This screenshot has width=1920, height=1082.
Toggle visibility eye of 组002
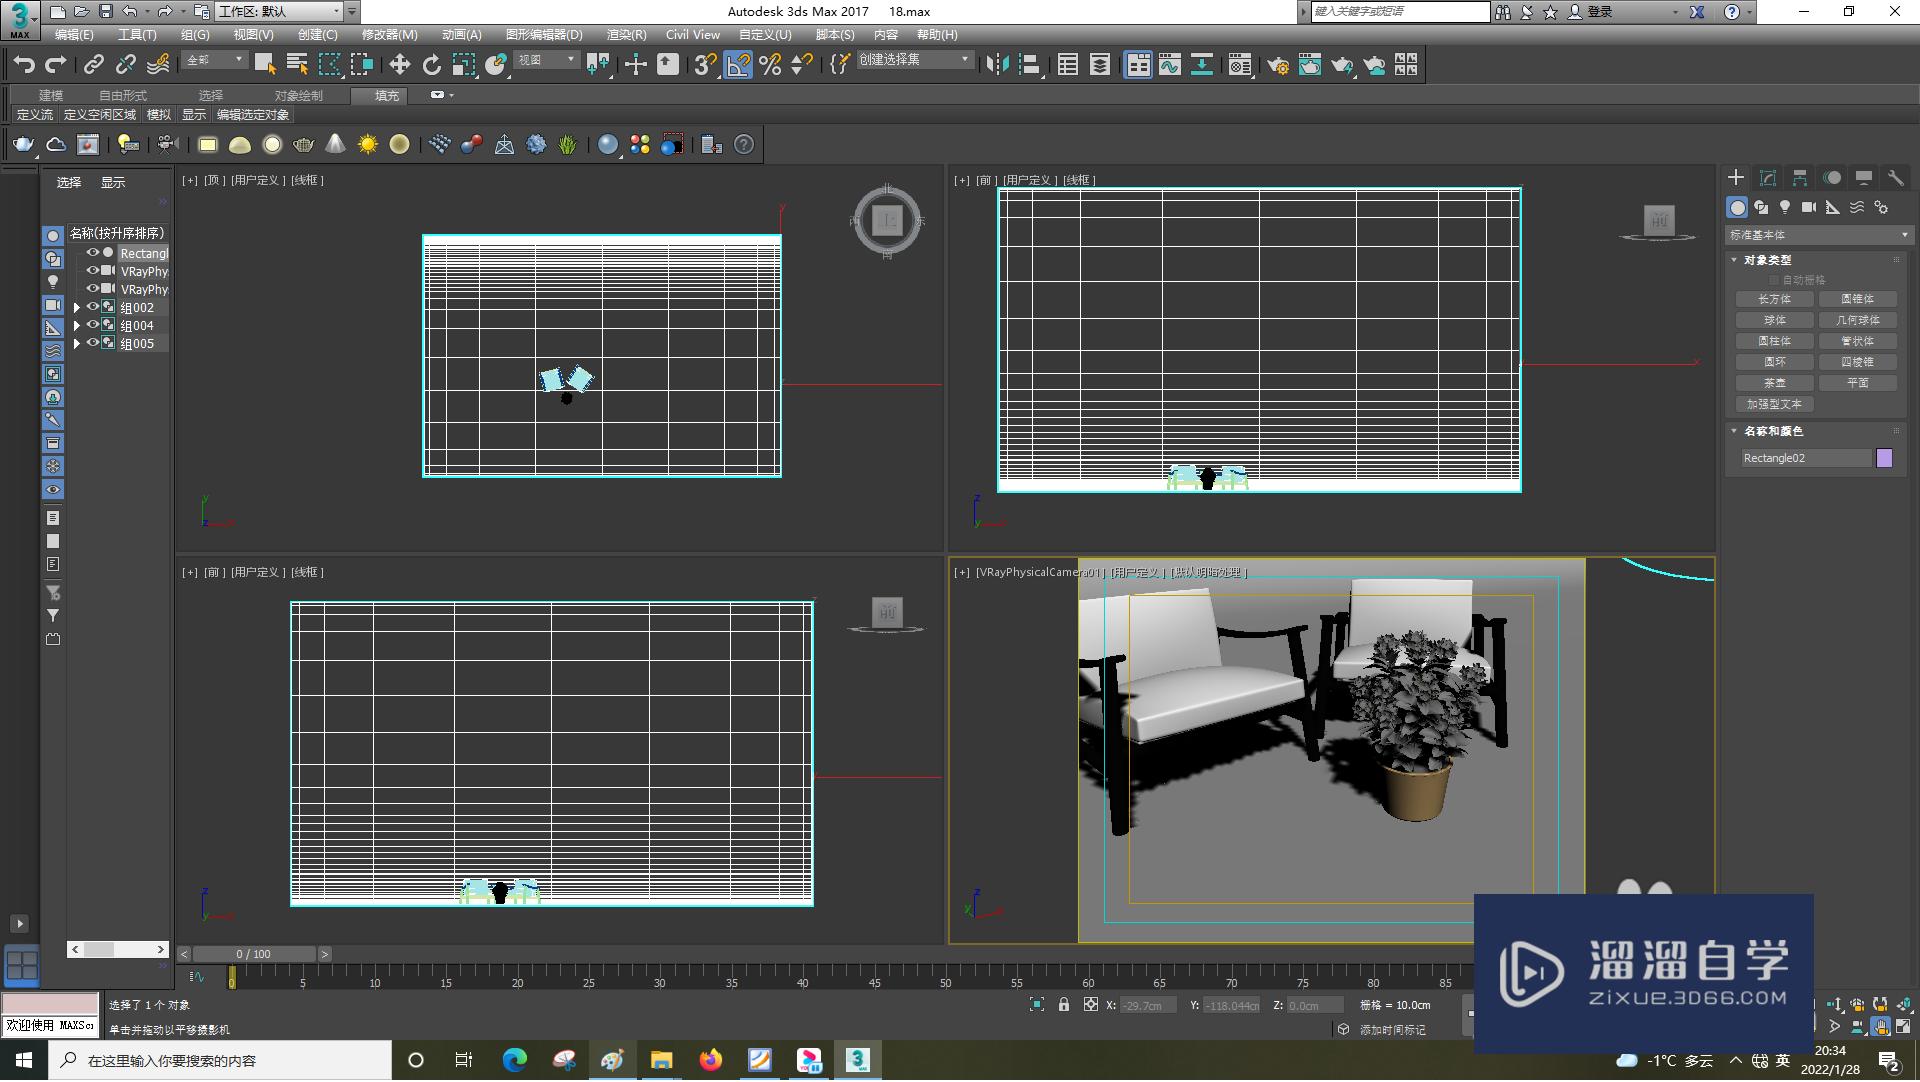point(92,308)
